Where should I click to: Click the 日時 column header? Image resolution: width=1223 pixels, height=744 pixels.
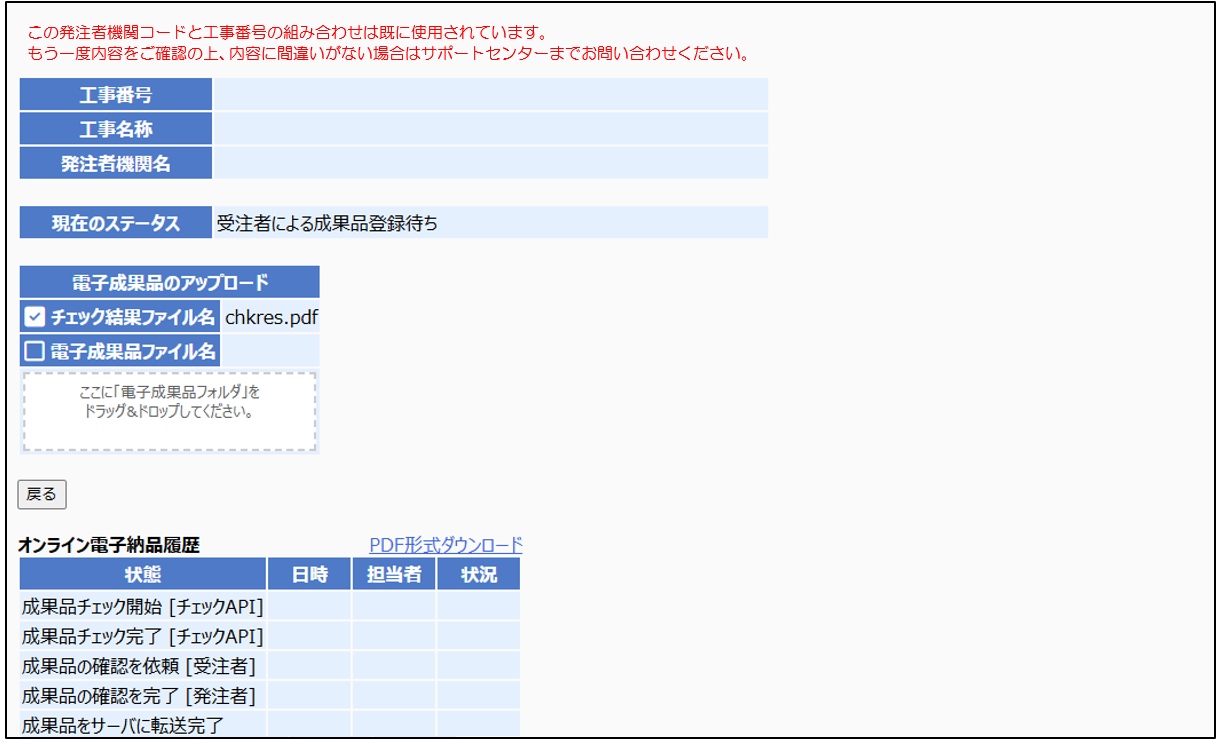tap(310, 575)
